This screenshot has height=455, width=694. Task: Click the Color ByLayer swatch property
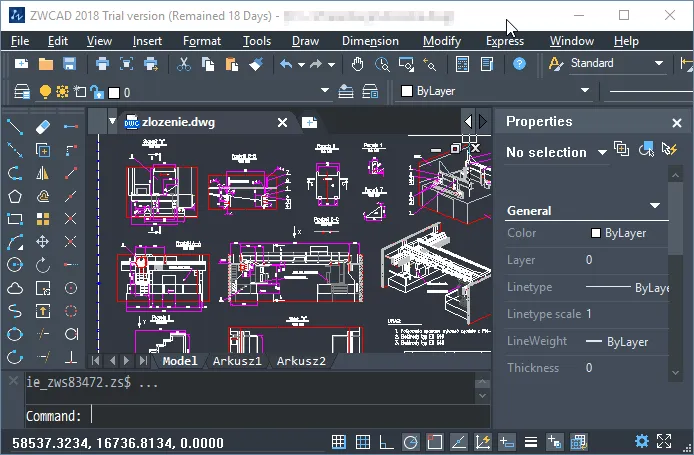596,233
